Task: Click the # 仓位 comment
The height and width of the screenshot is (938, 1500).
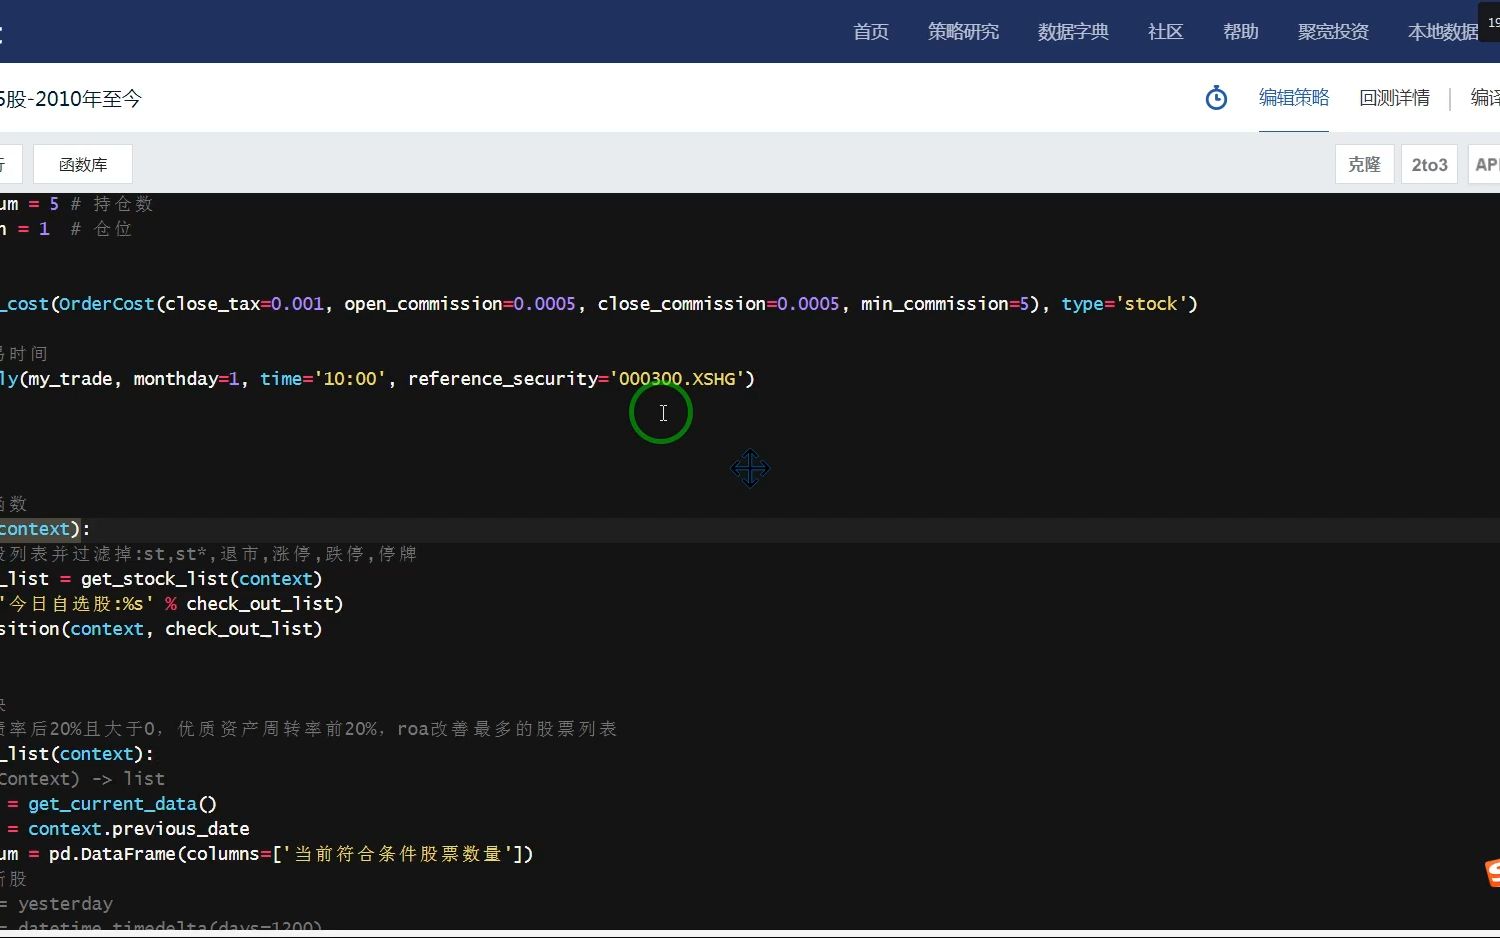Action: (x=101, y=229)
